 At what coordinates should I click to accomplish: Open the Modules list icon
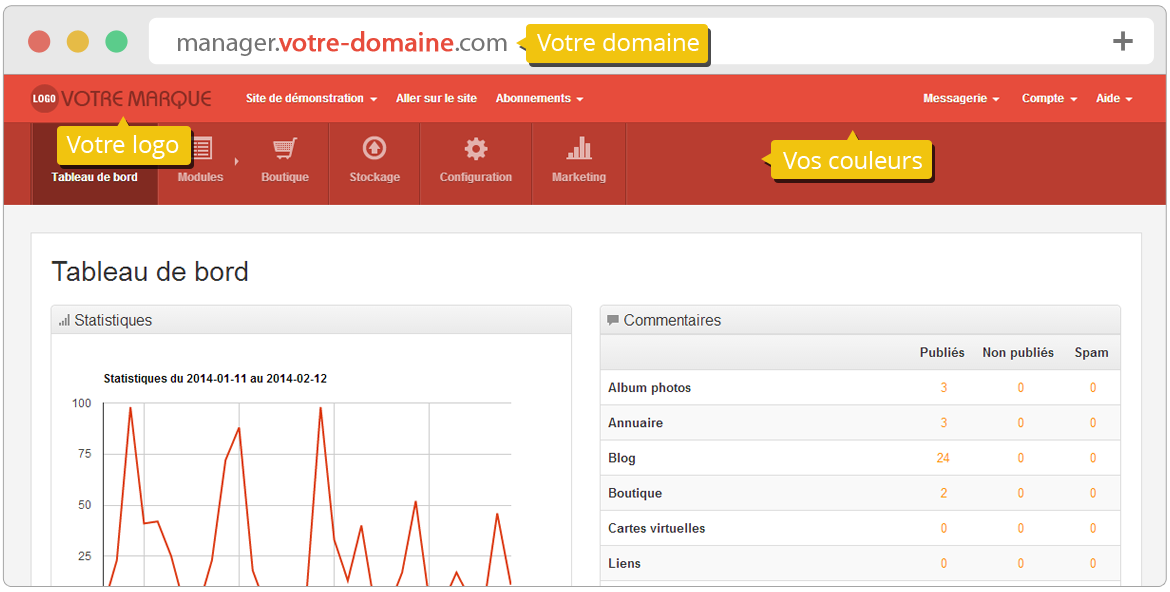tap(201, 149)
